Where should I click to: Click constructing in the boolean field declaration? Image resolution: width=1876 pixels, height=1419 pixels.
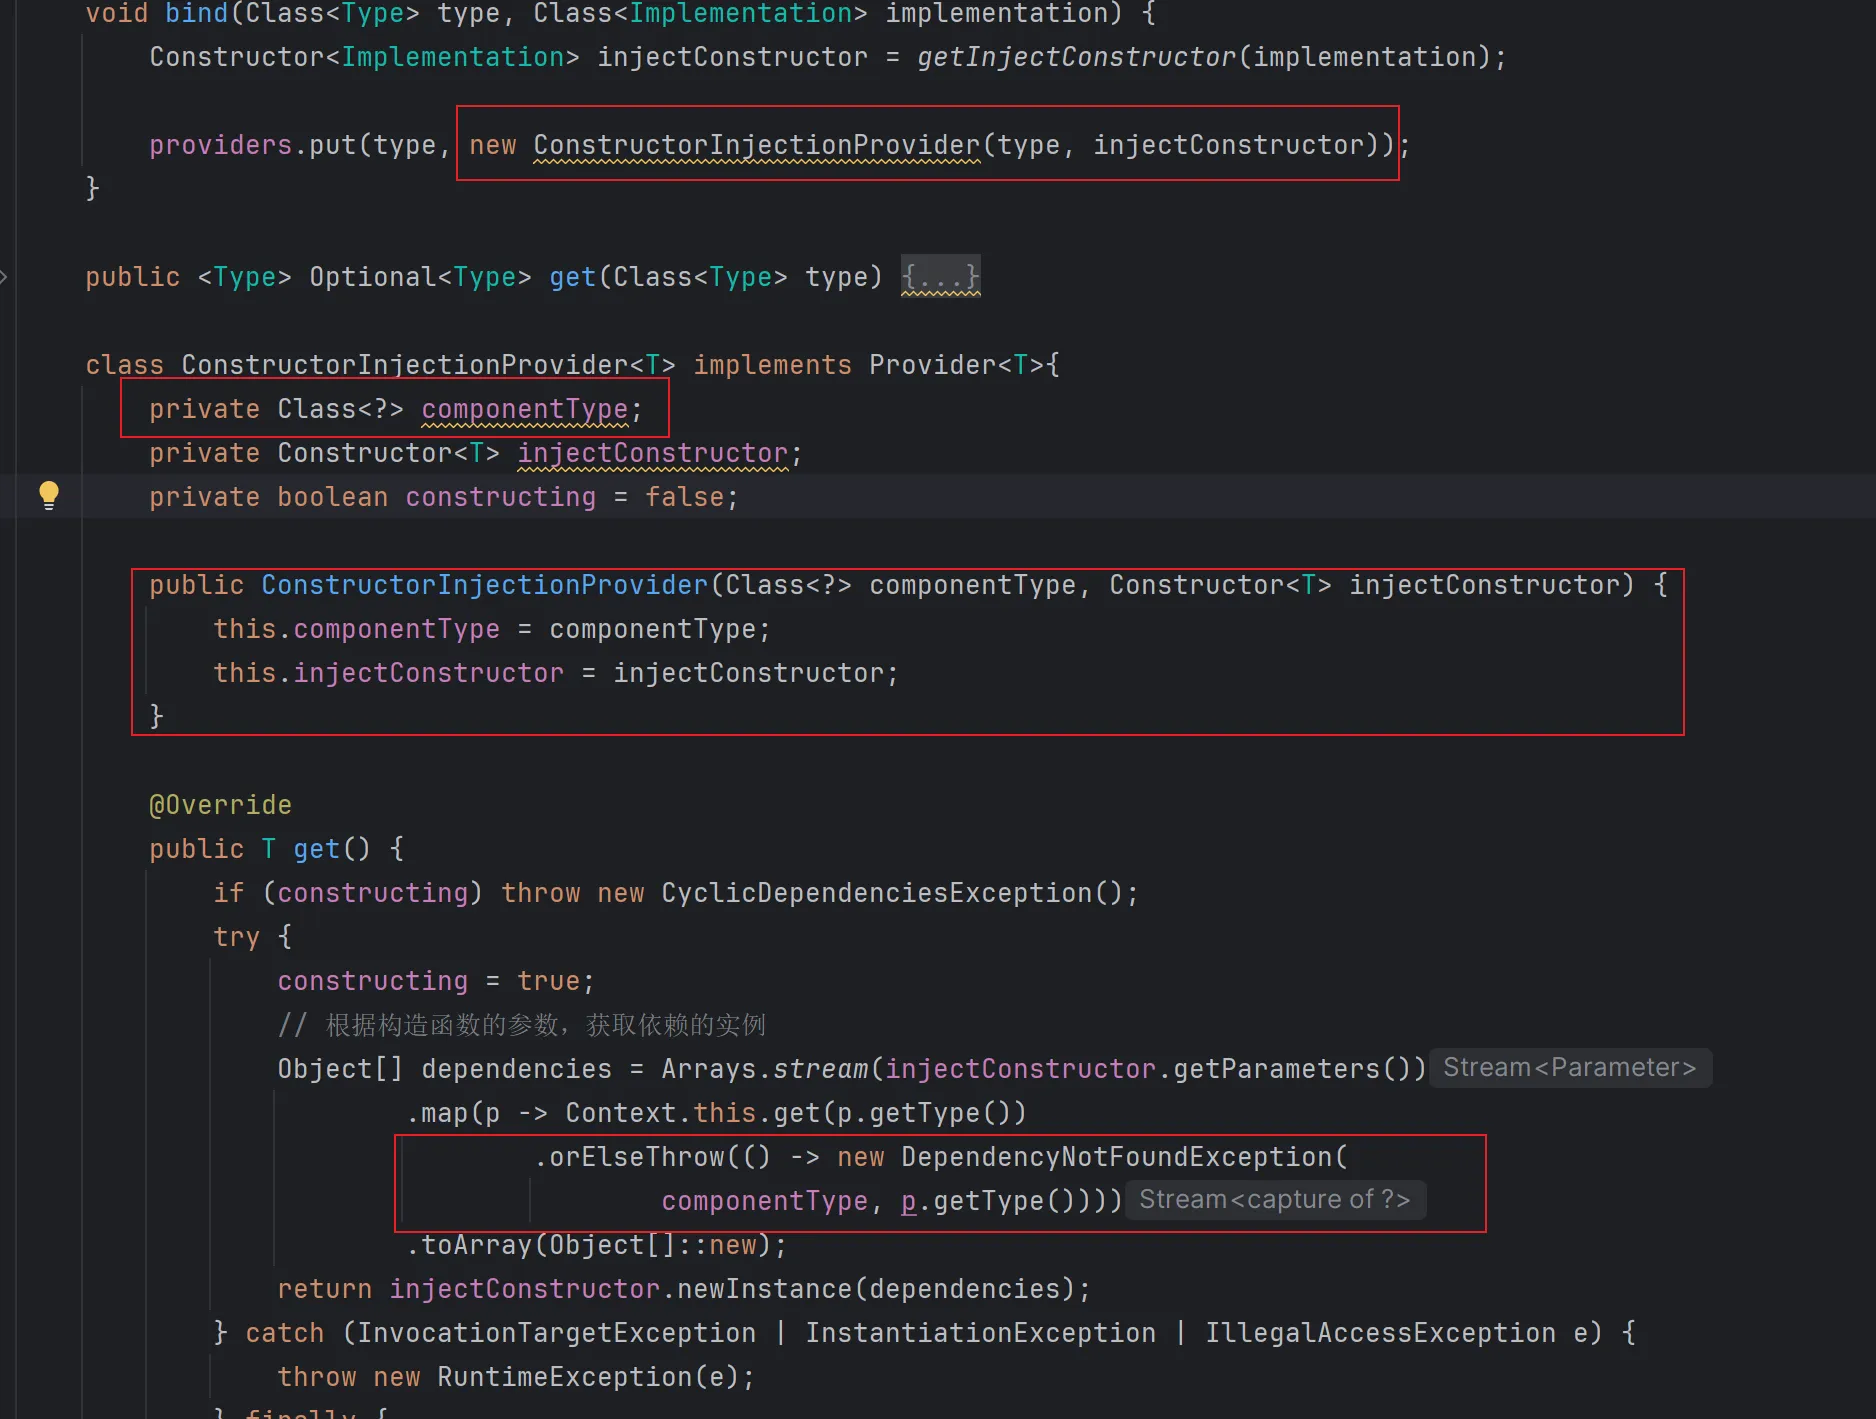click(x=500, y=497)
